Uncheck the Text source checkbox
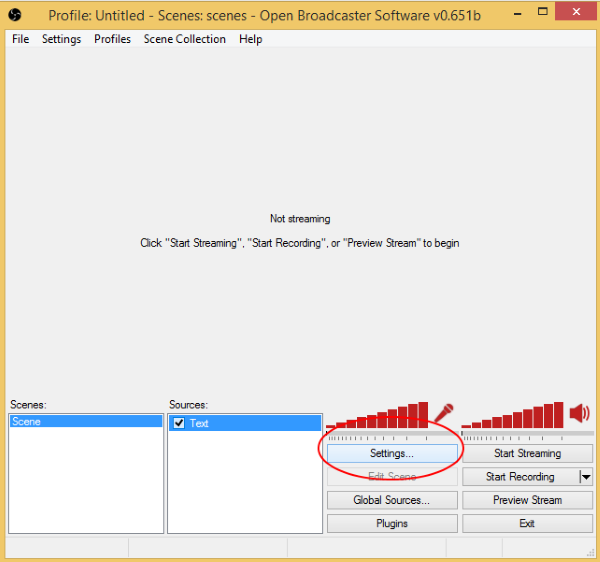Screen dimensions: 600x562 pos(179,423)
